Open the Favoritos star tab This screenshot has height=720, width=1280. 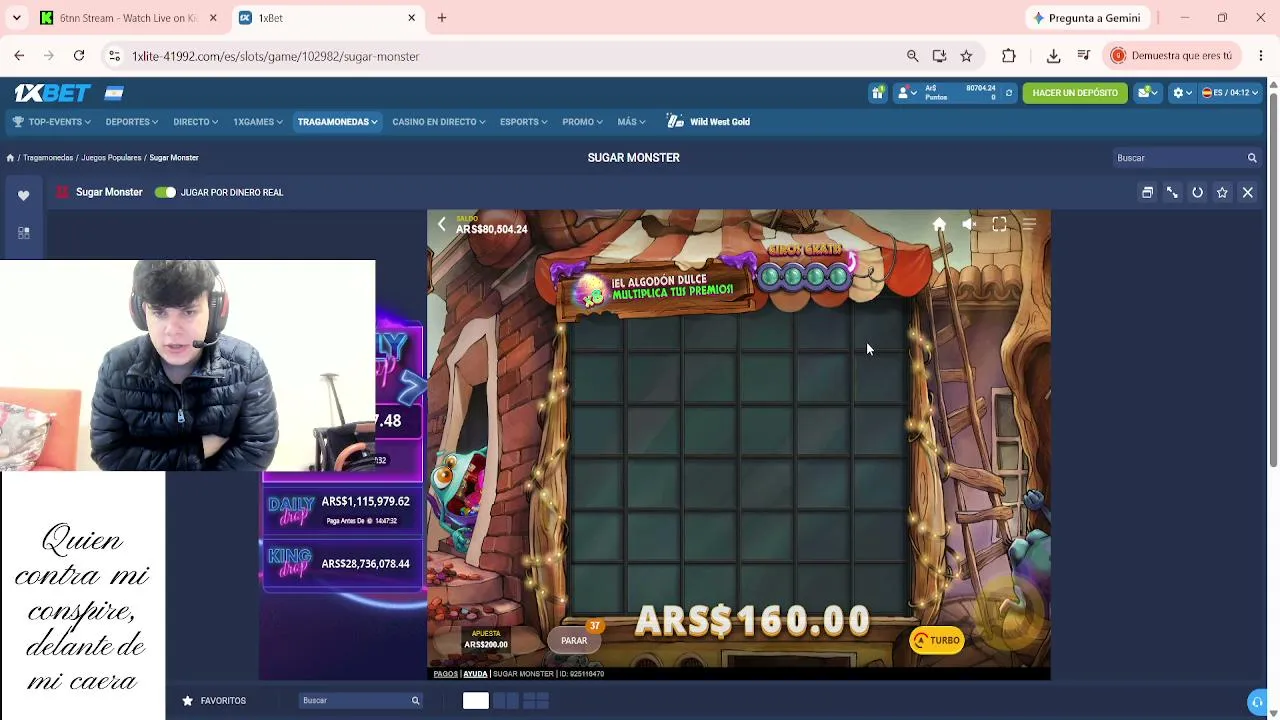click(x=213, y=701)
